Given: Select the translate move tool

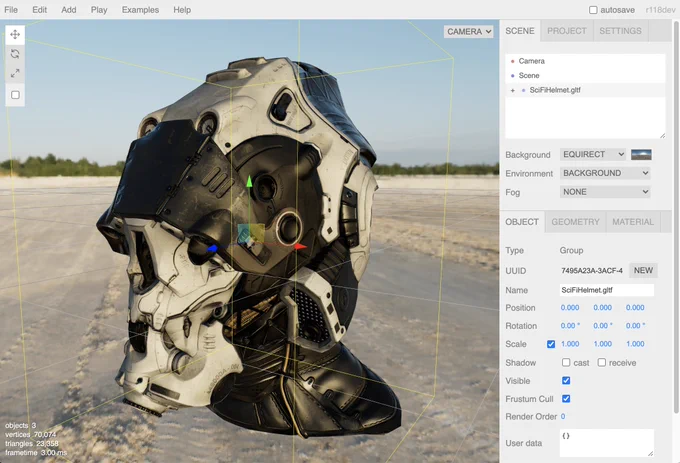Looking at the screenshot, I should (x=15, y=34).
